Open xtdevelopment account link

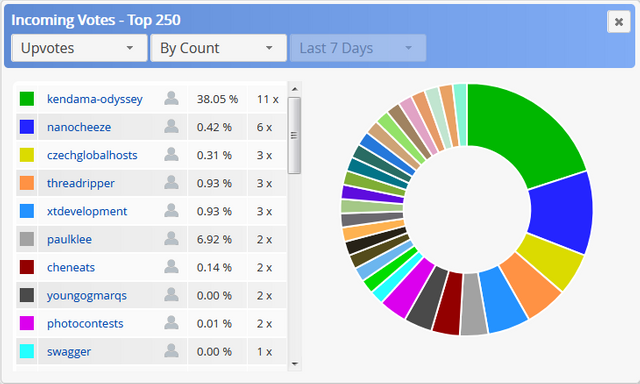click(x=87, y=211)
